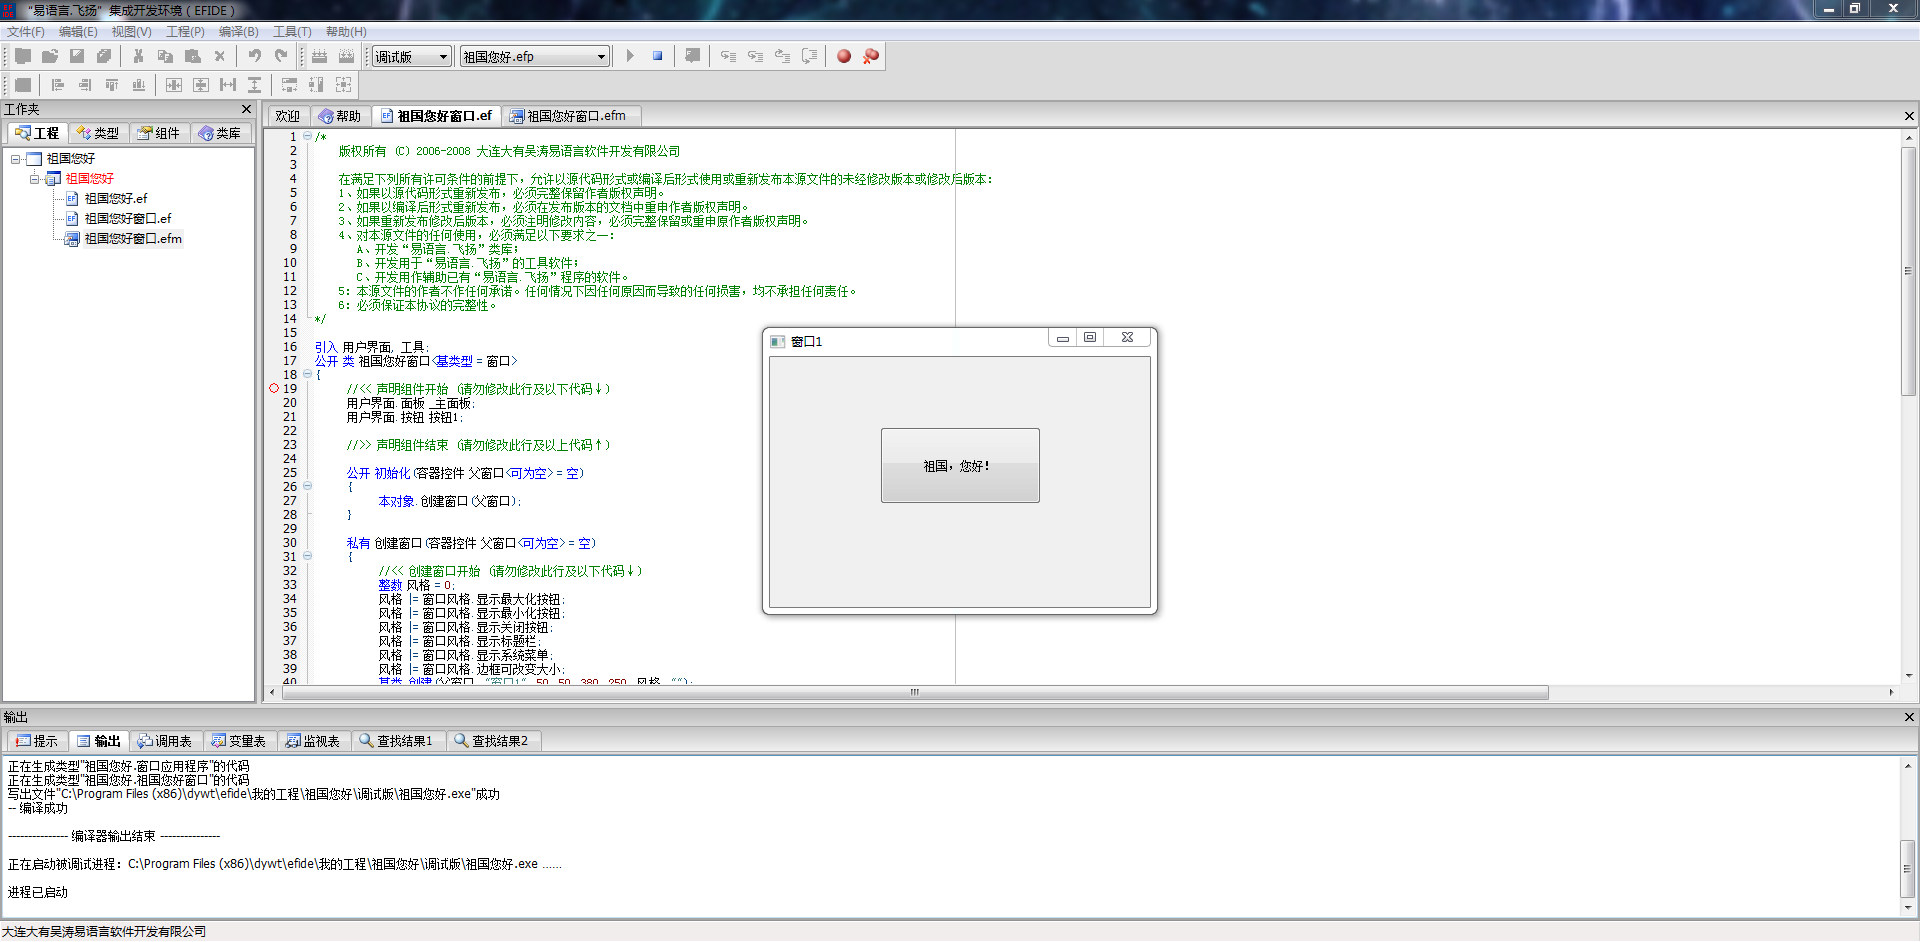This screenshot has height=942, width=1920.
Task: Open the 编辑(E) menu
Action: 78,32
